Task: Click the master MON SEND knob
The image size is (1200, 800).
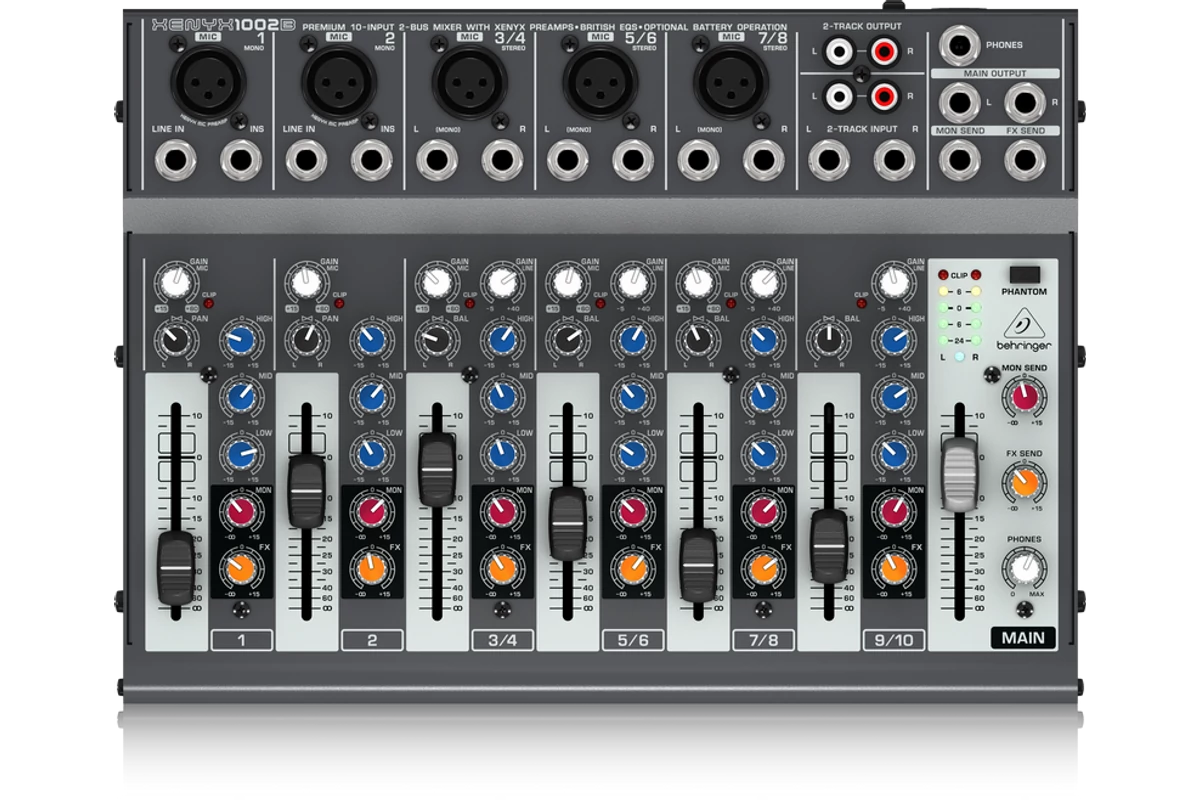Action: [x=1024, y=398]
